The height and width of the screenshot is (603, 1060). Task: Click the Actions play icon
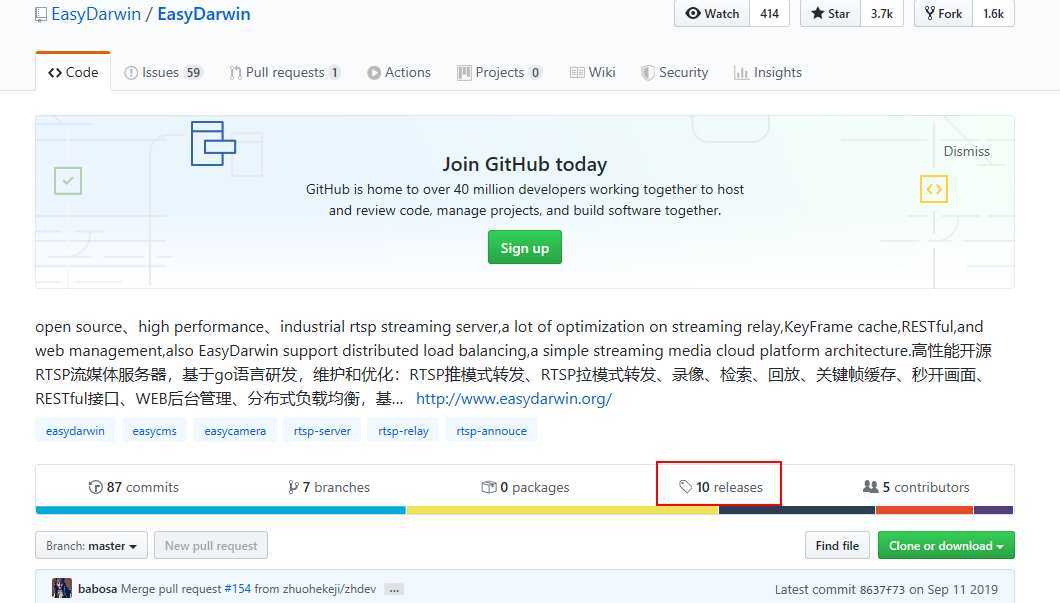374,73
